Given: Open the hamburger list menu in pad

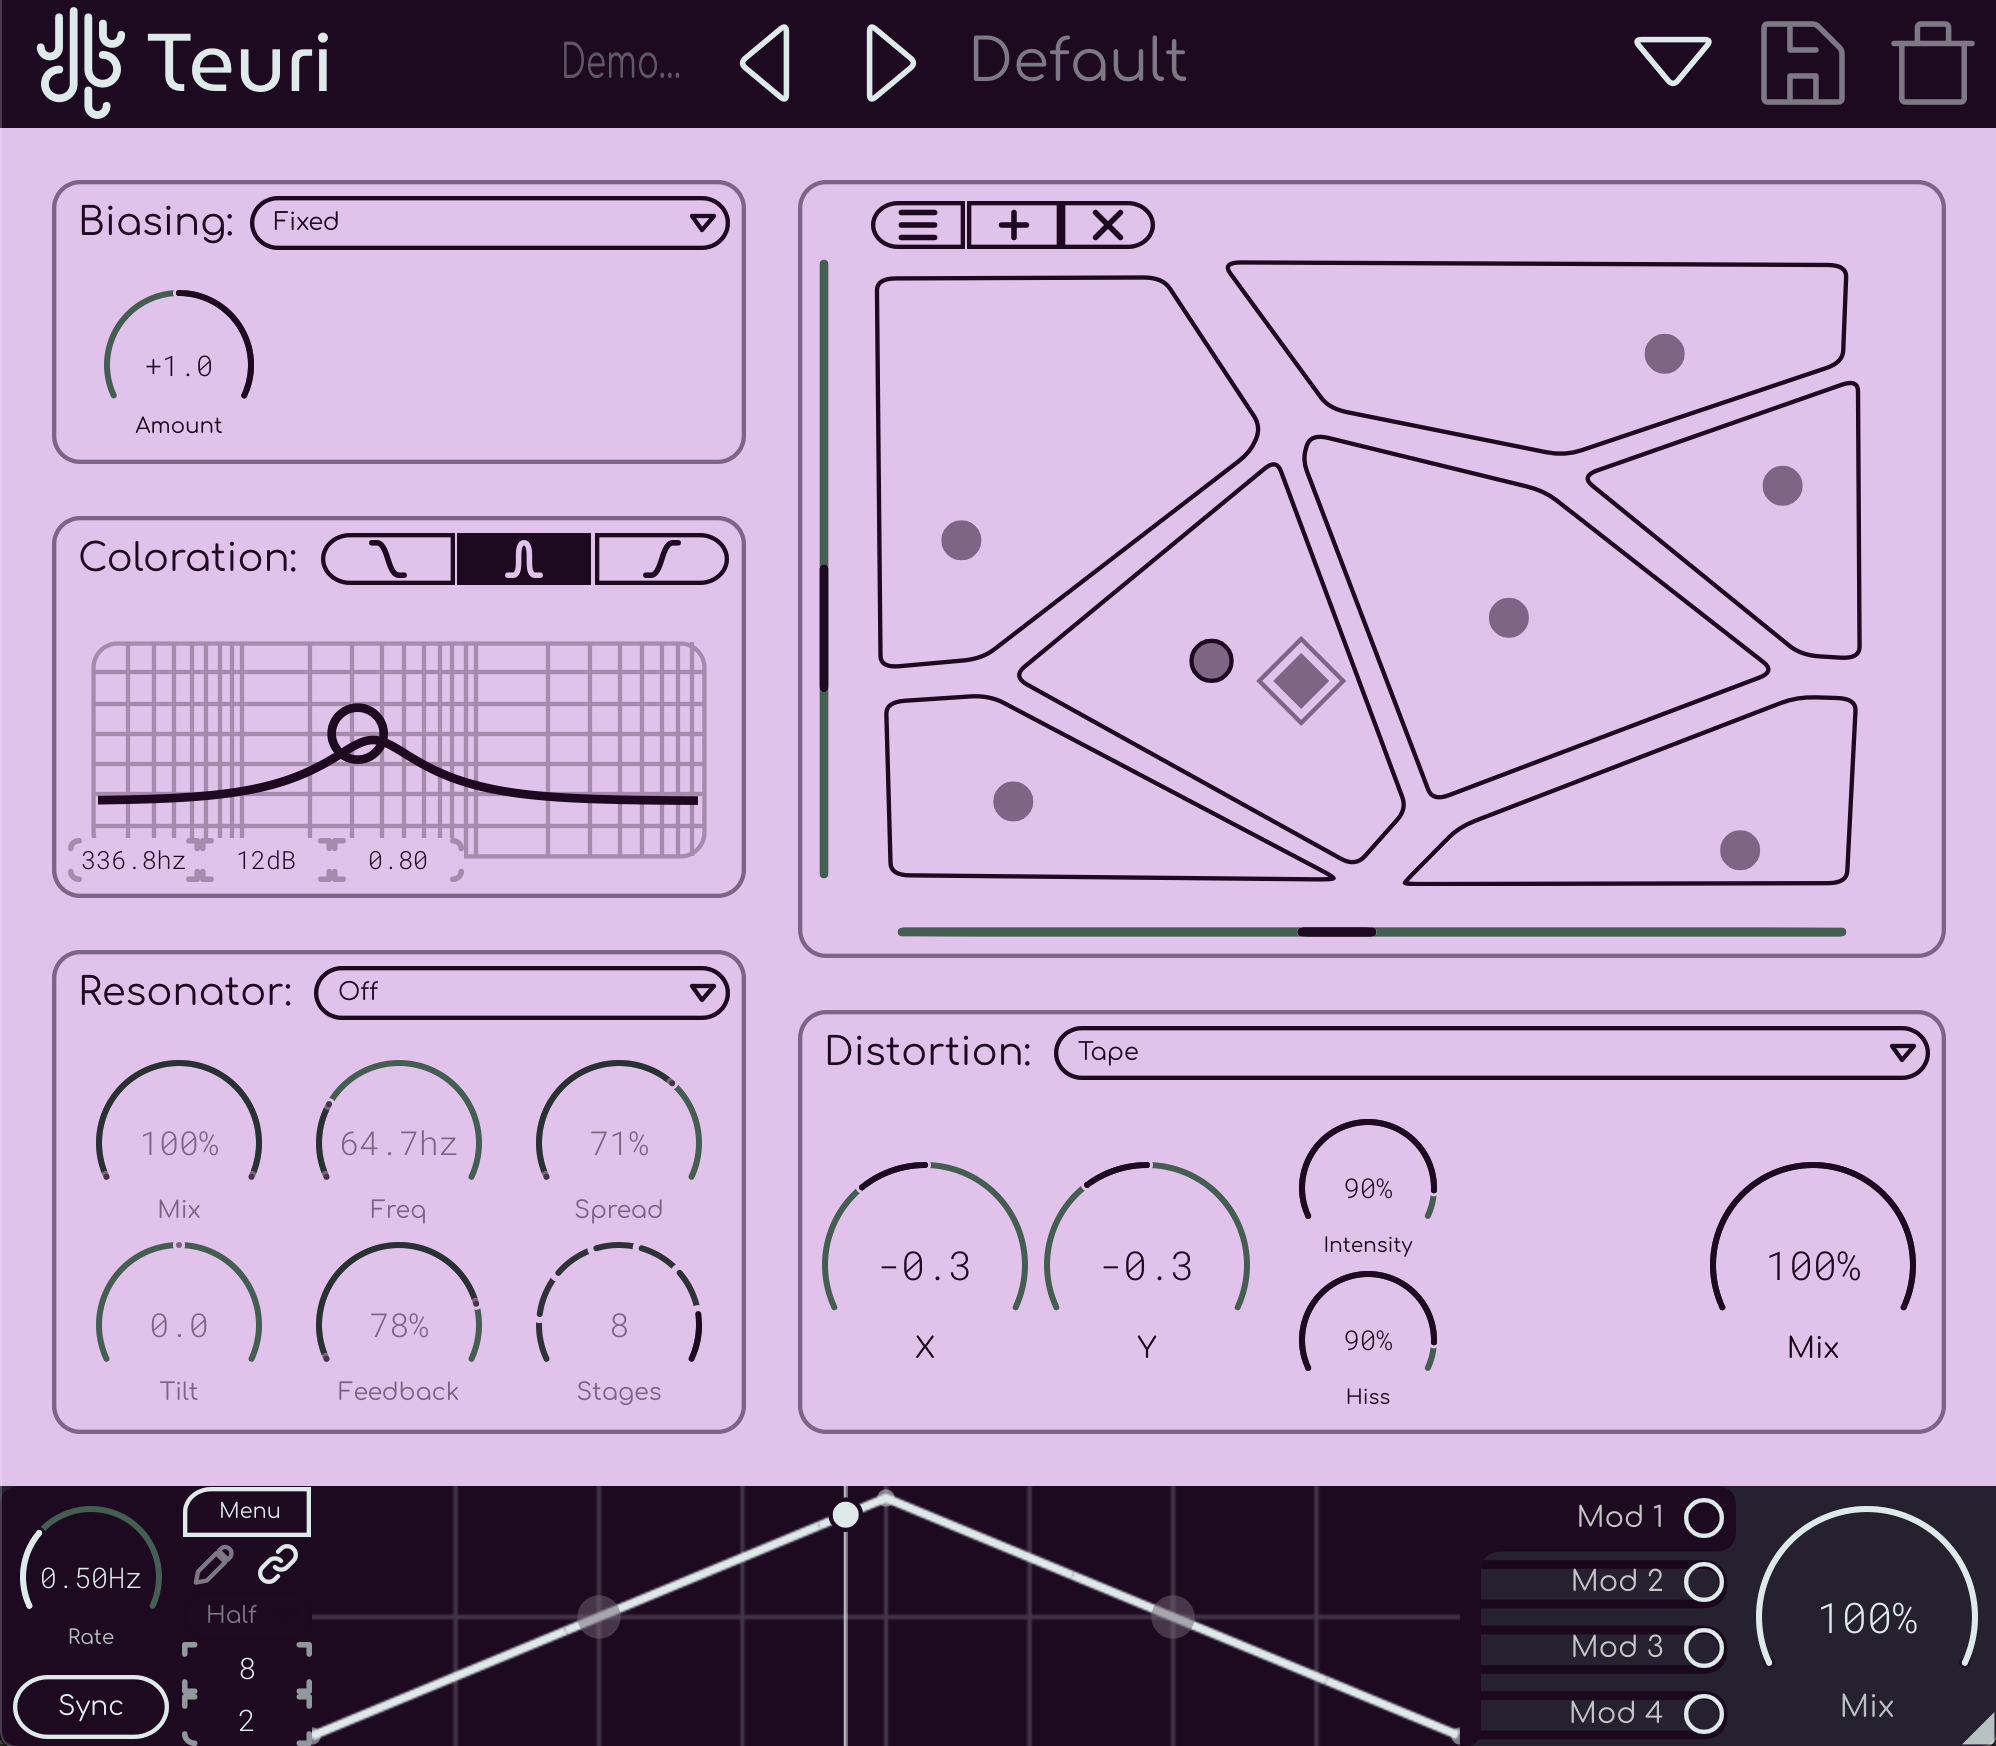Looking at the screenshot, I should pos(917,225).
